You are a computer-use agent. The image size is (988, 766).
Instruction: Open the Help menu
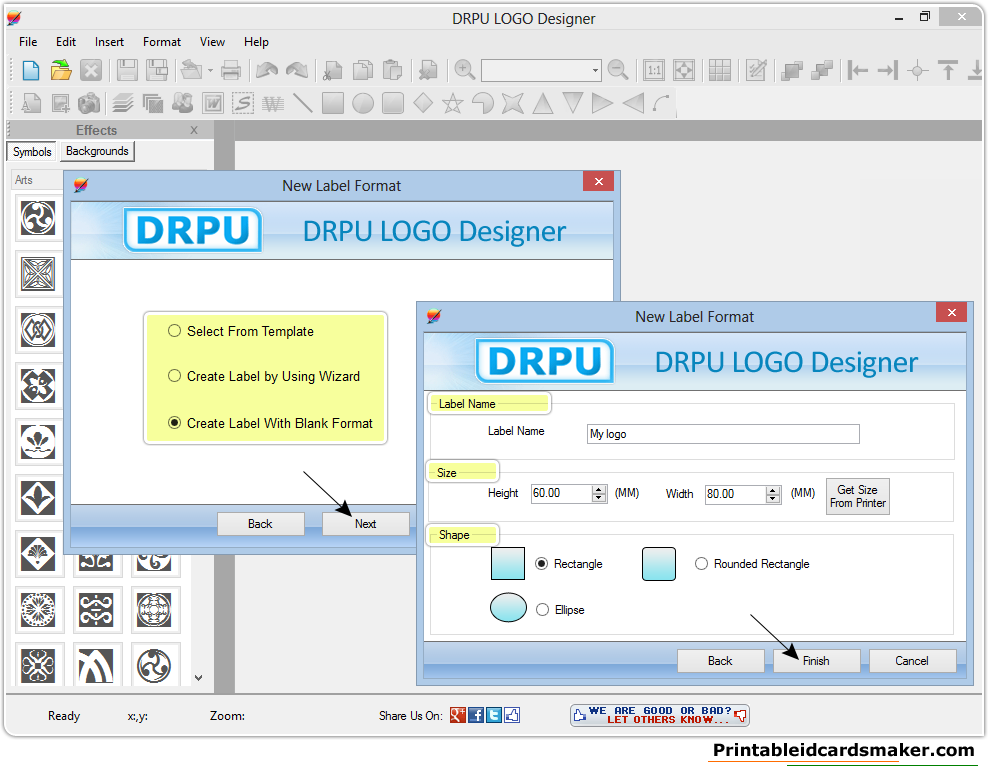pos(256,42)
